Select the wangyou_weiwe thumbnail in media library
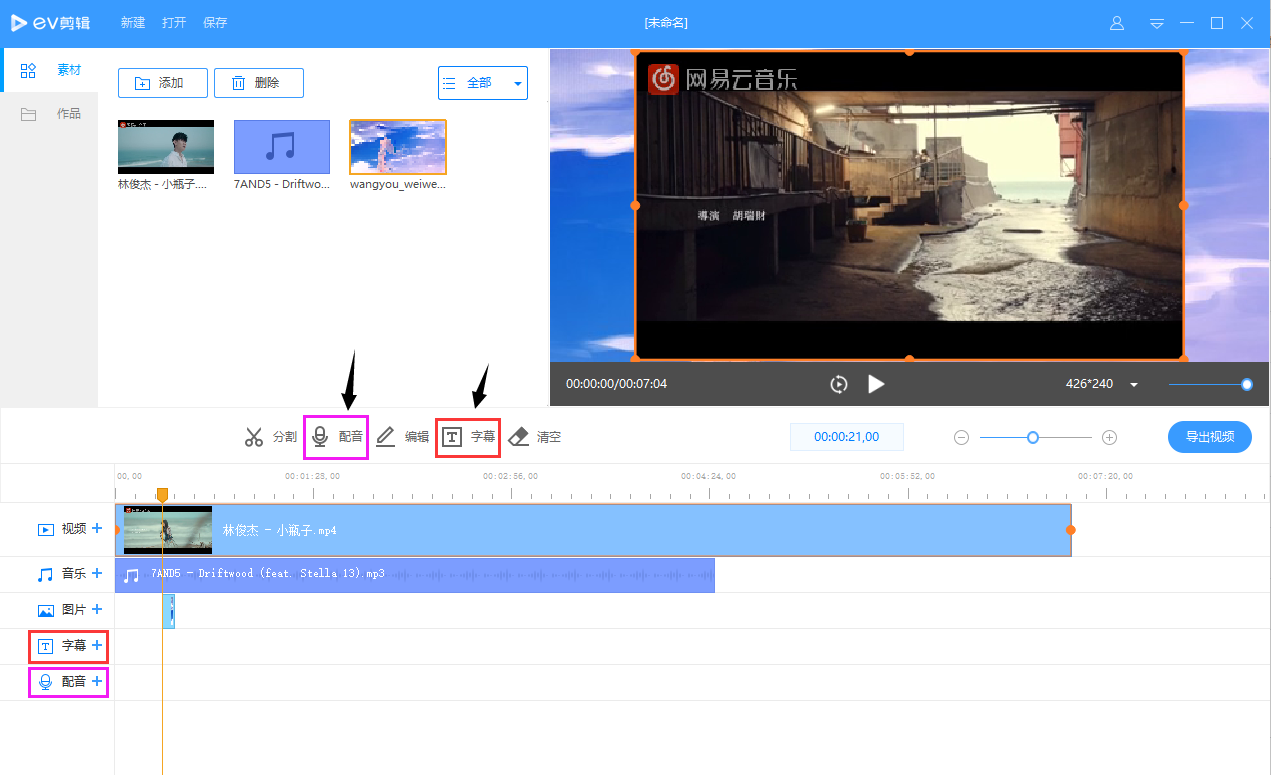 (397, 146)
